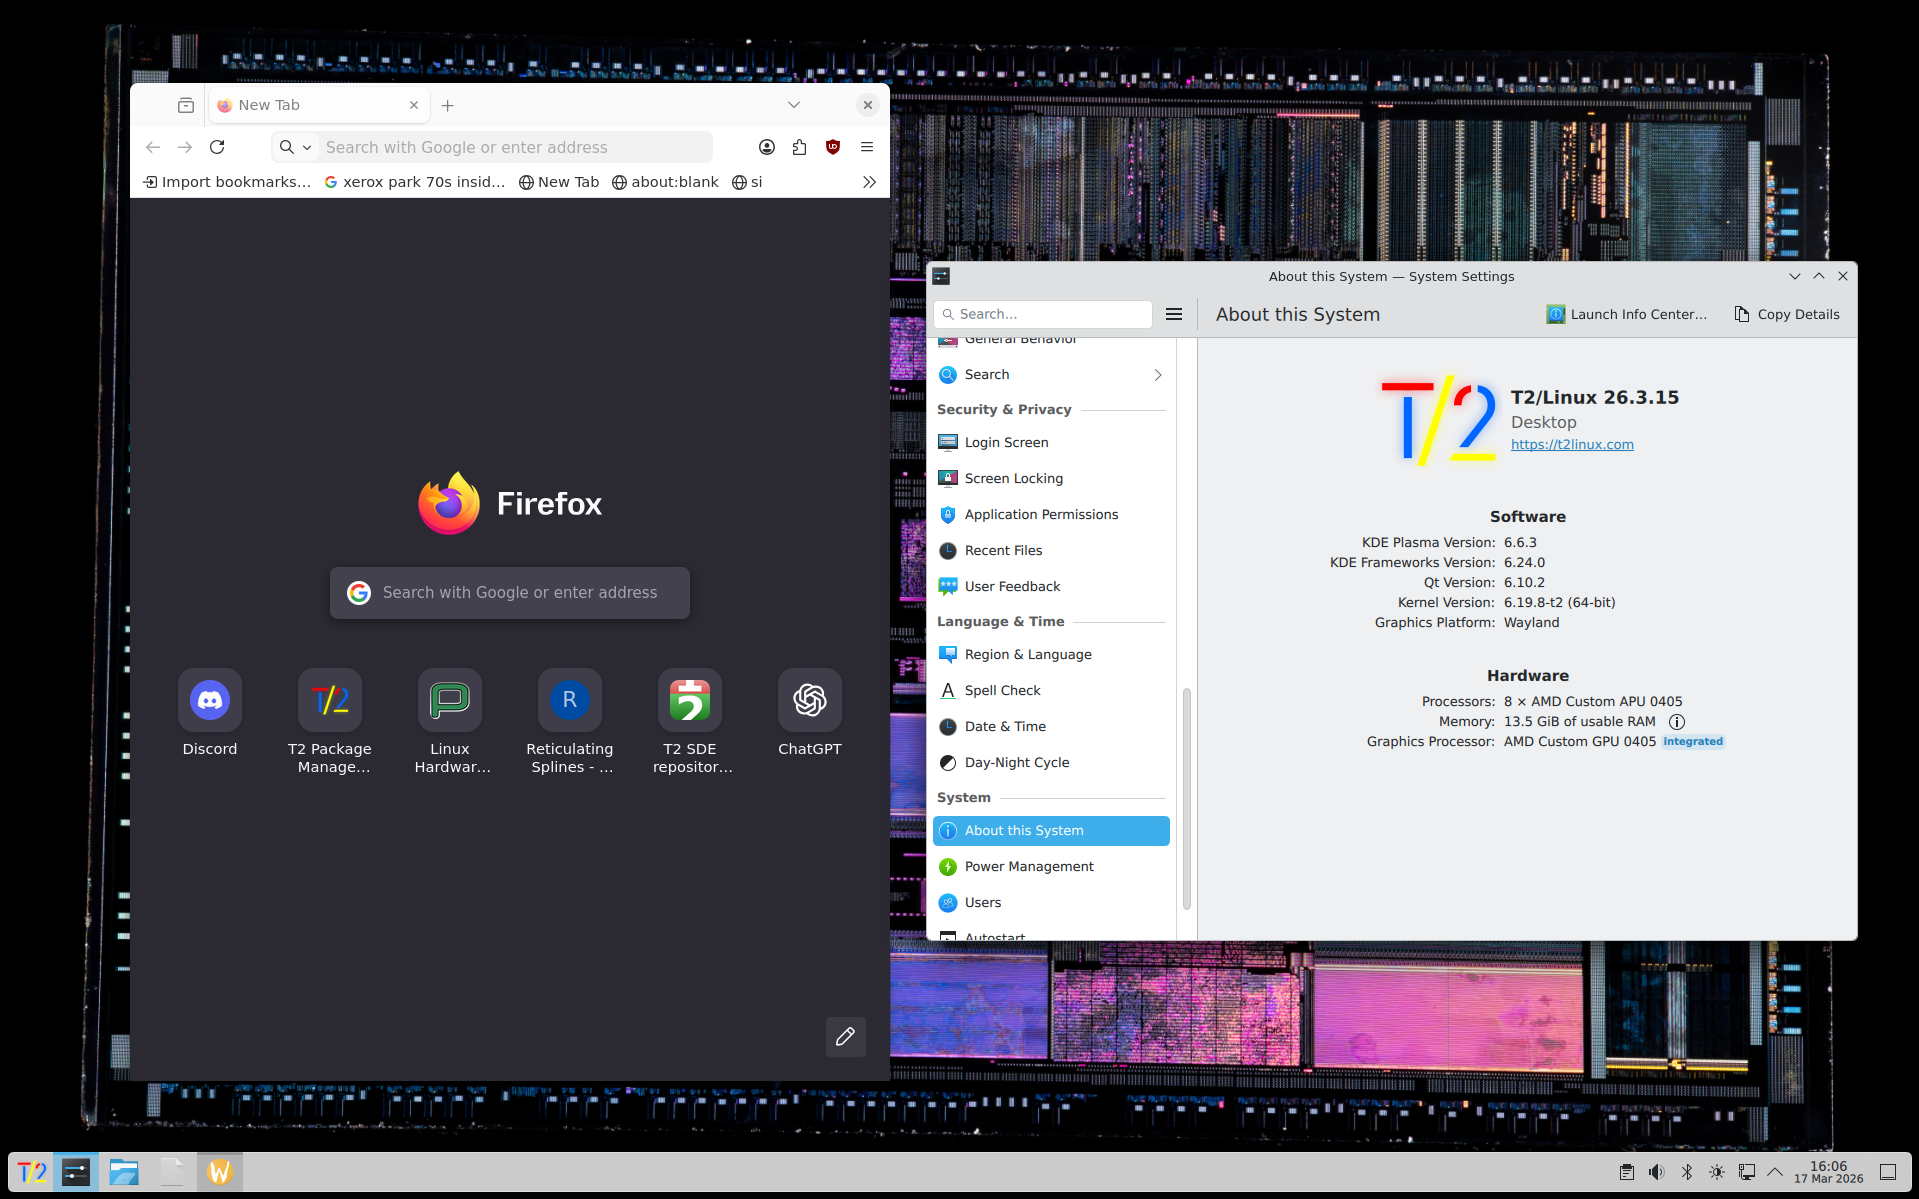
Task: Open Firefox View tab list icon
Action: point(186,105)
